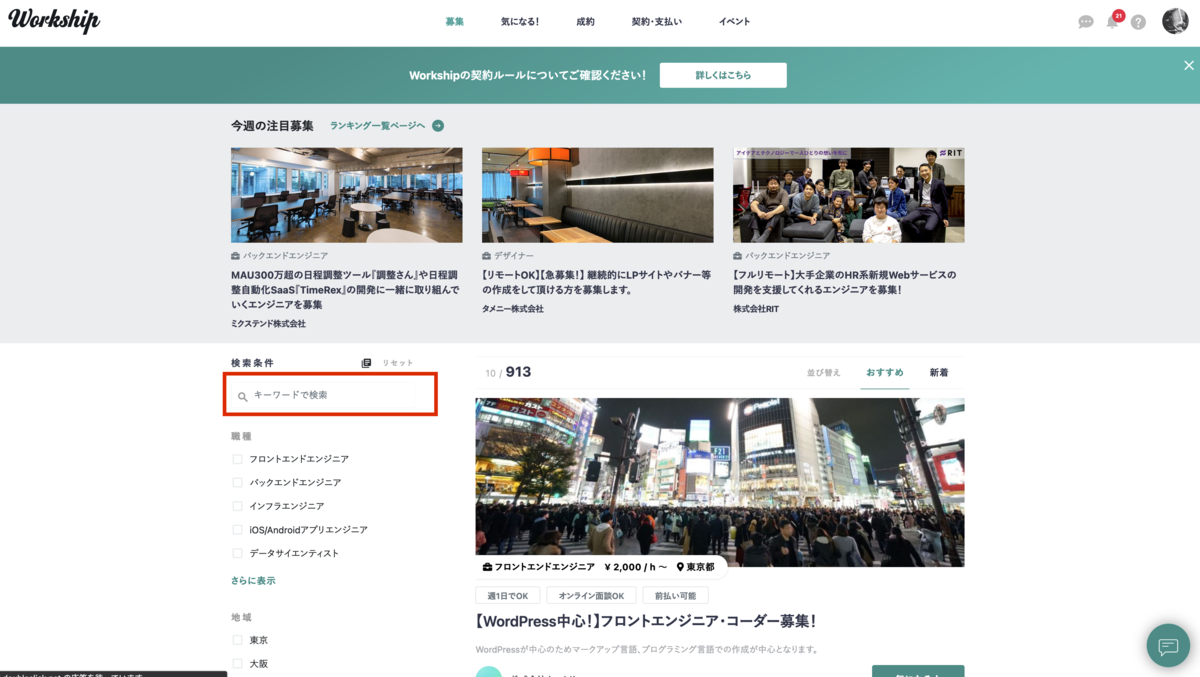Open the support chat widget

pos(1168,646)
